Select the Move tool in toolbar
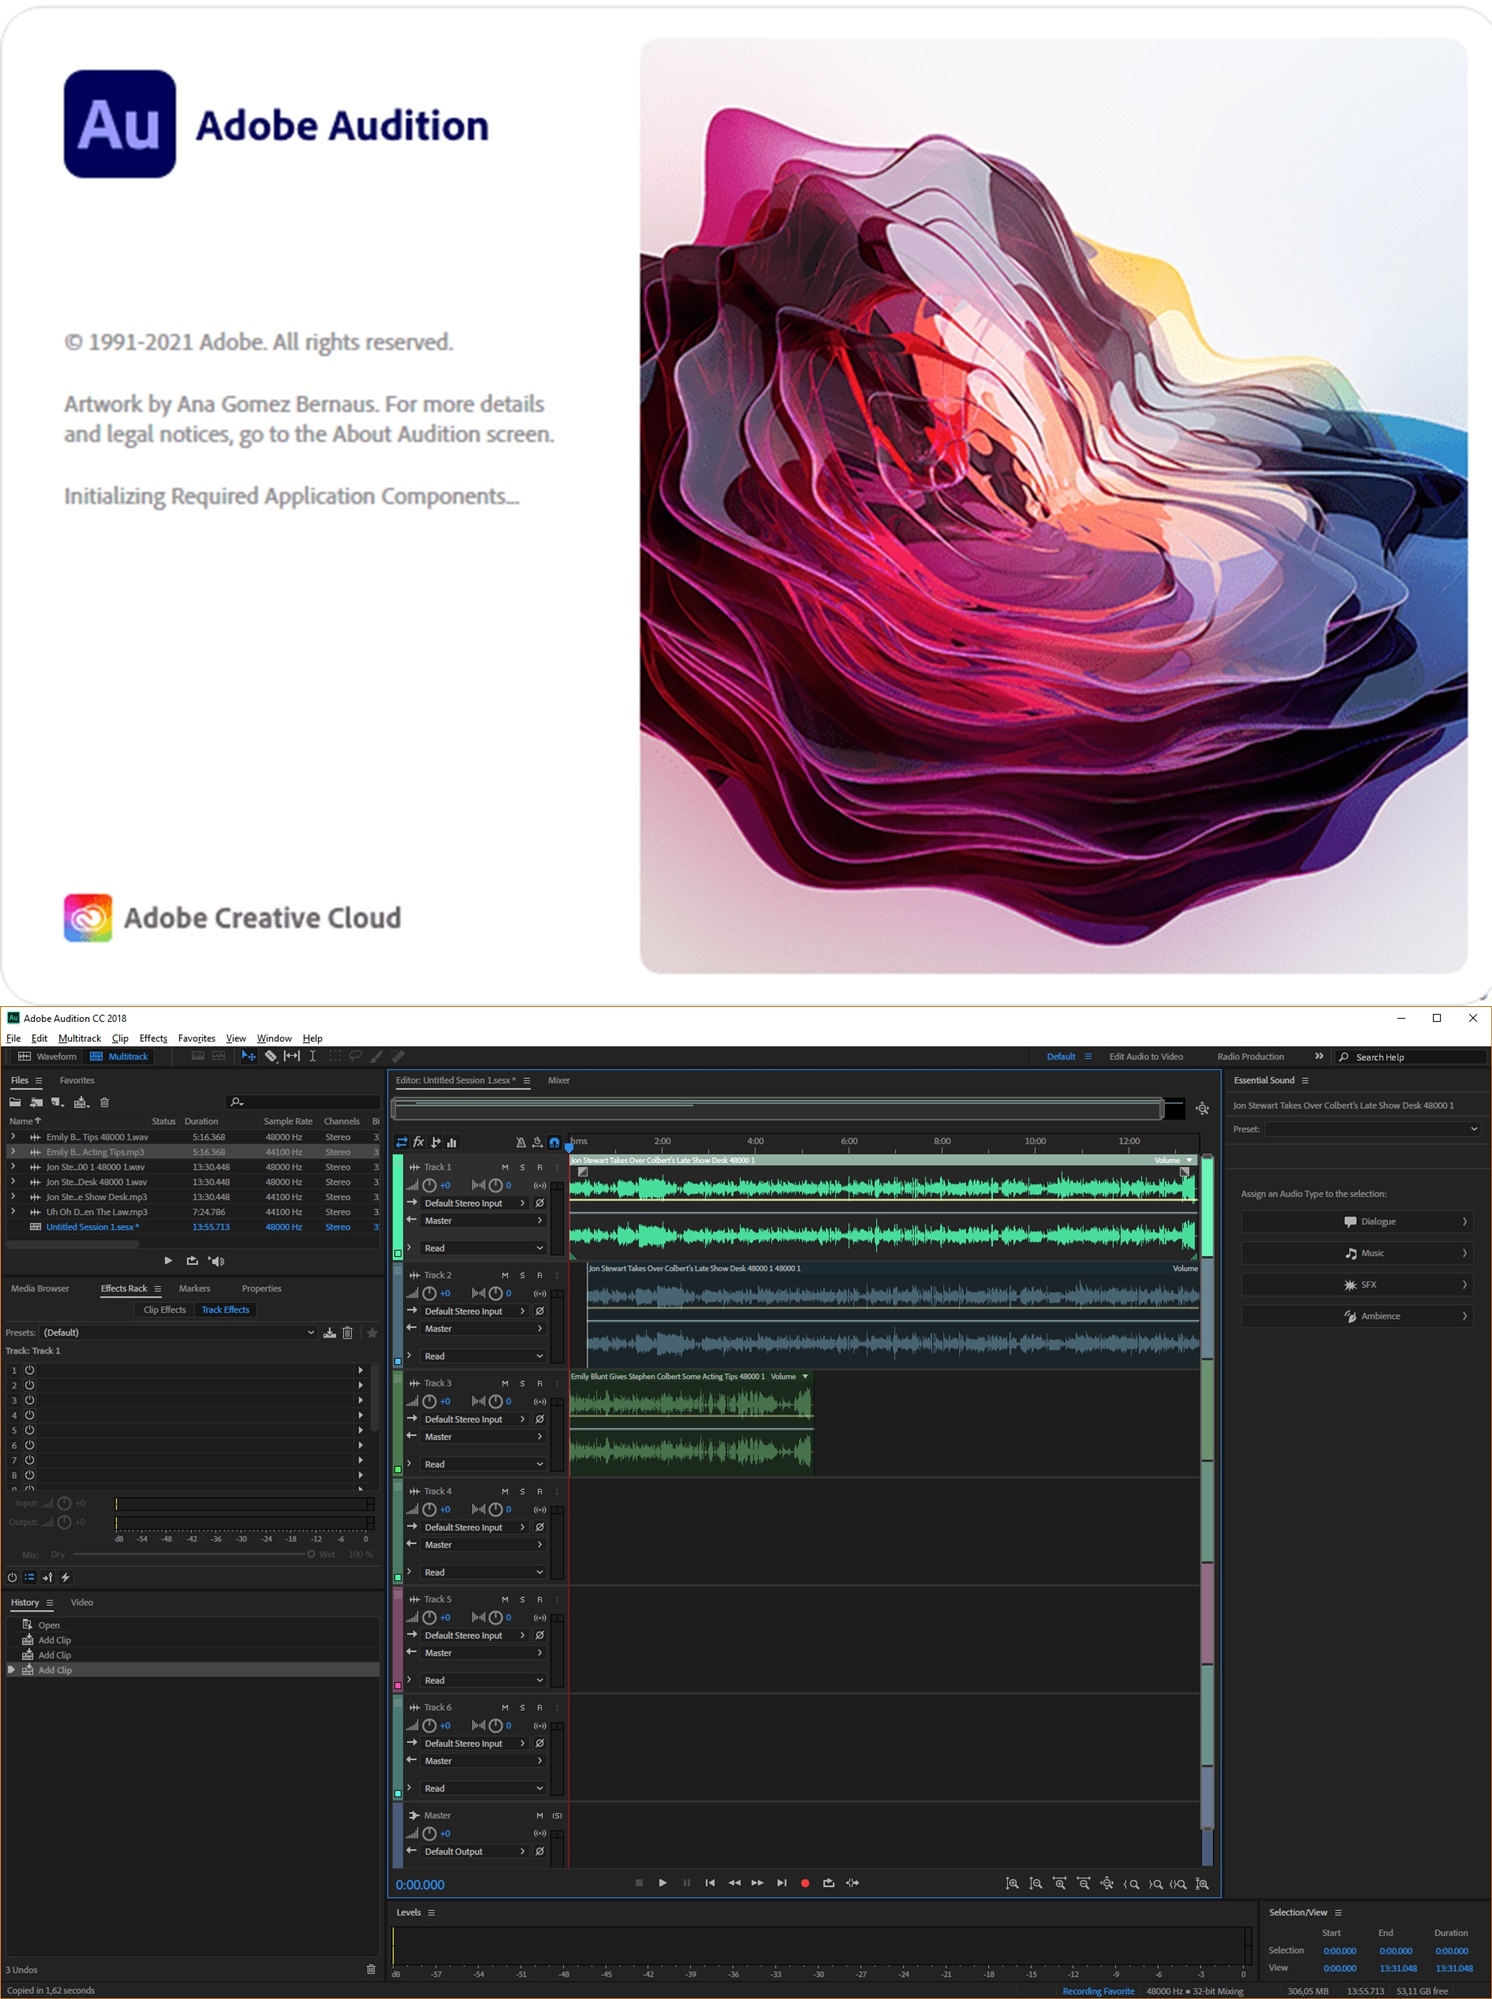This screenshot has height=1999, width=1492. [248, 1056]
